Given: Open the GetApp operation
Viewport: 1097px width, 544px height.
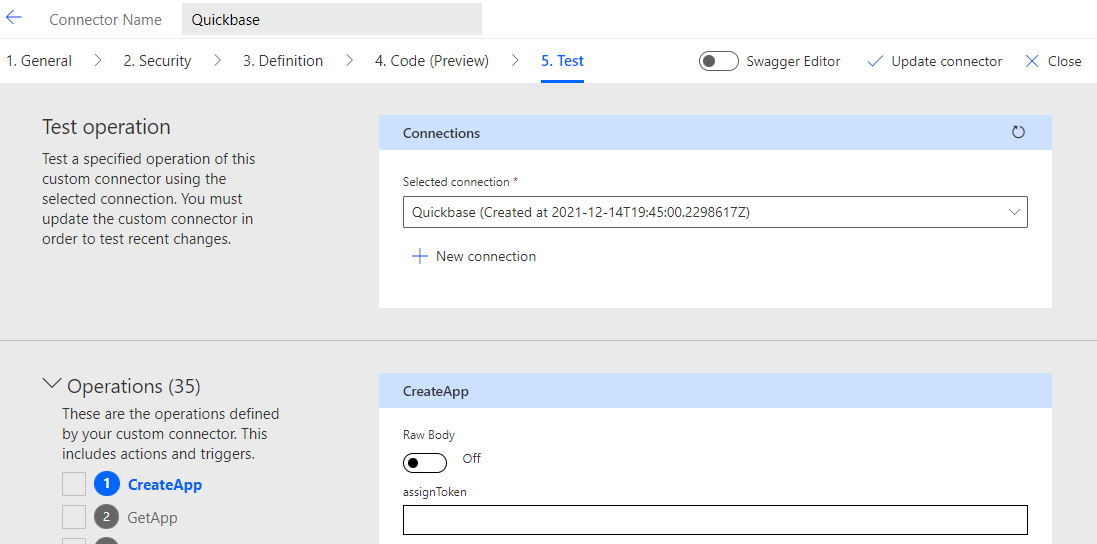Looking at the screenshot, I should [x=152, y=518].
